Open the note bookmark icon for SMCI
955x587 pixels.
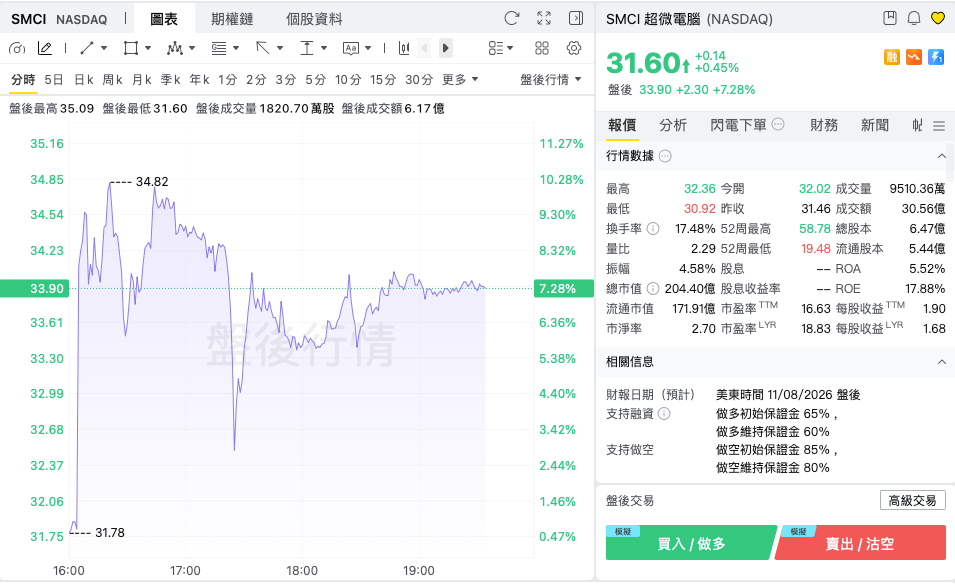(890, 18)
